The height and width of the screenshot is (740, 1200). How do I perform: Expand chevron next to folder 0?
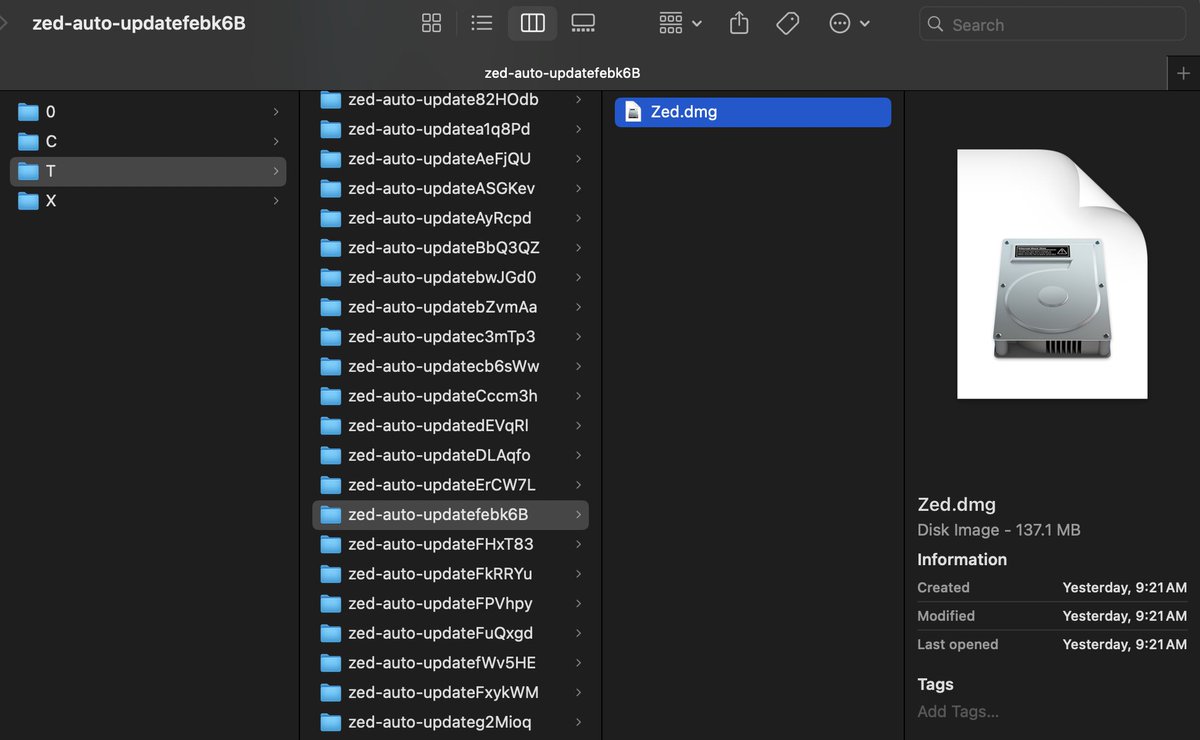(x=276, y=112)
